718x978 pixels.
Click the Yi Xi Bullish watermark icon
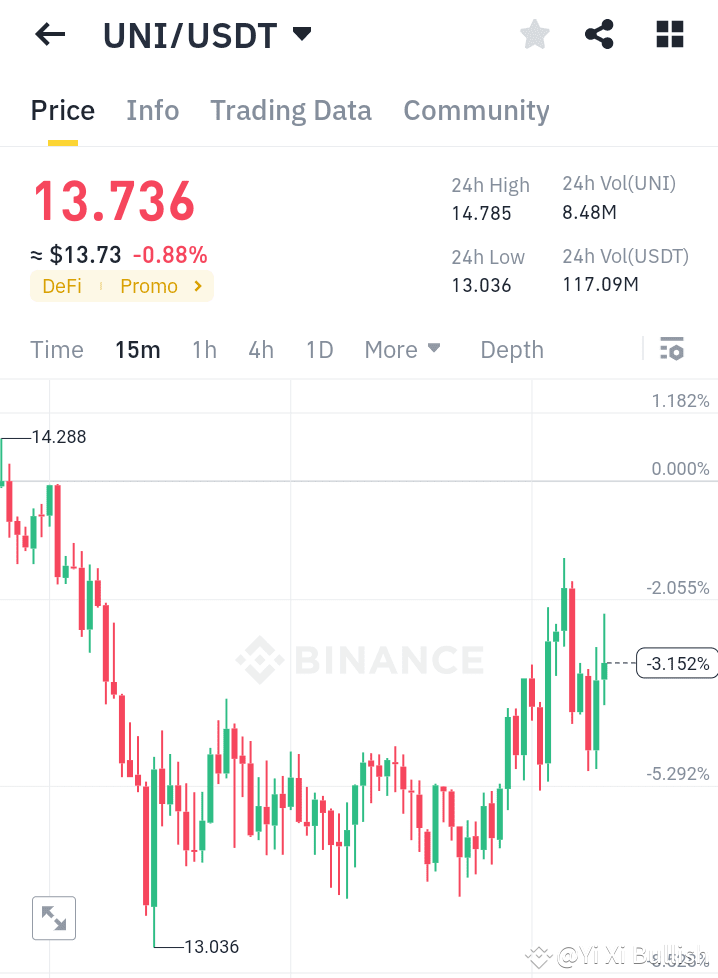[538, 958]
